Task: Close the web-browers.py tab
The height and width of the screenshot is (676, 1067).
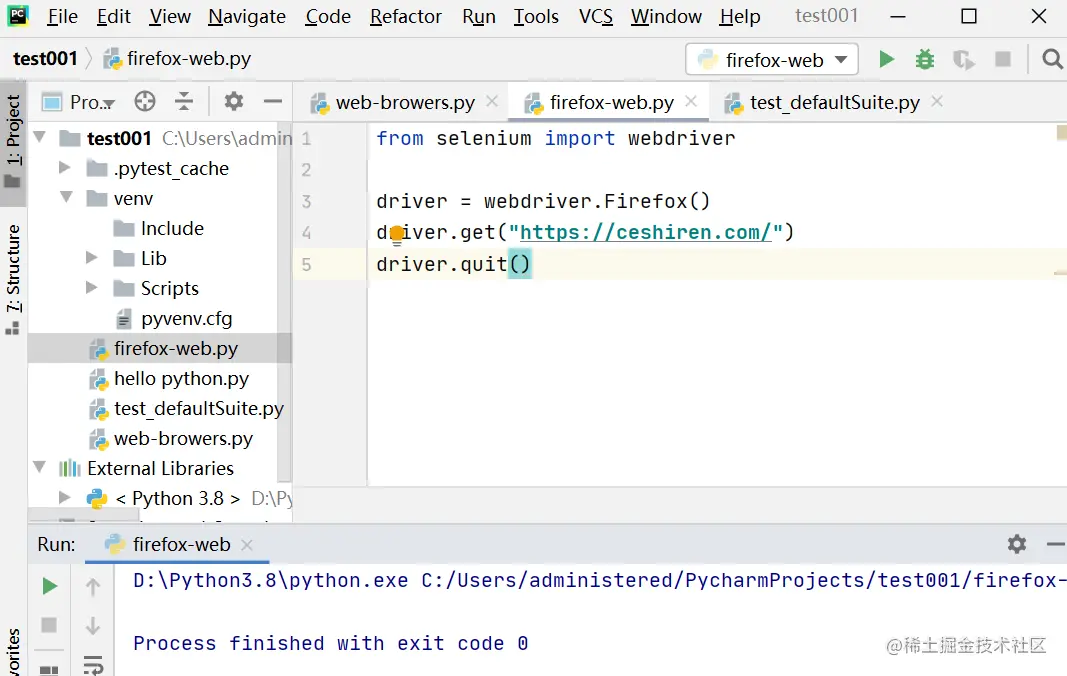Action: click(492, 101)
